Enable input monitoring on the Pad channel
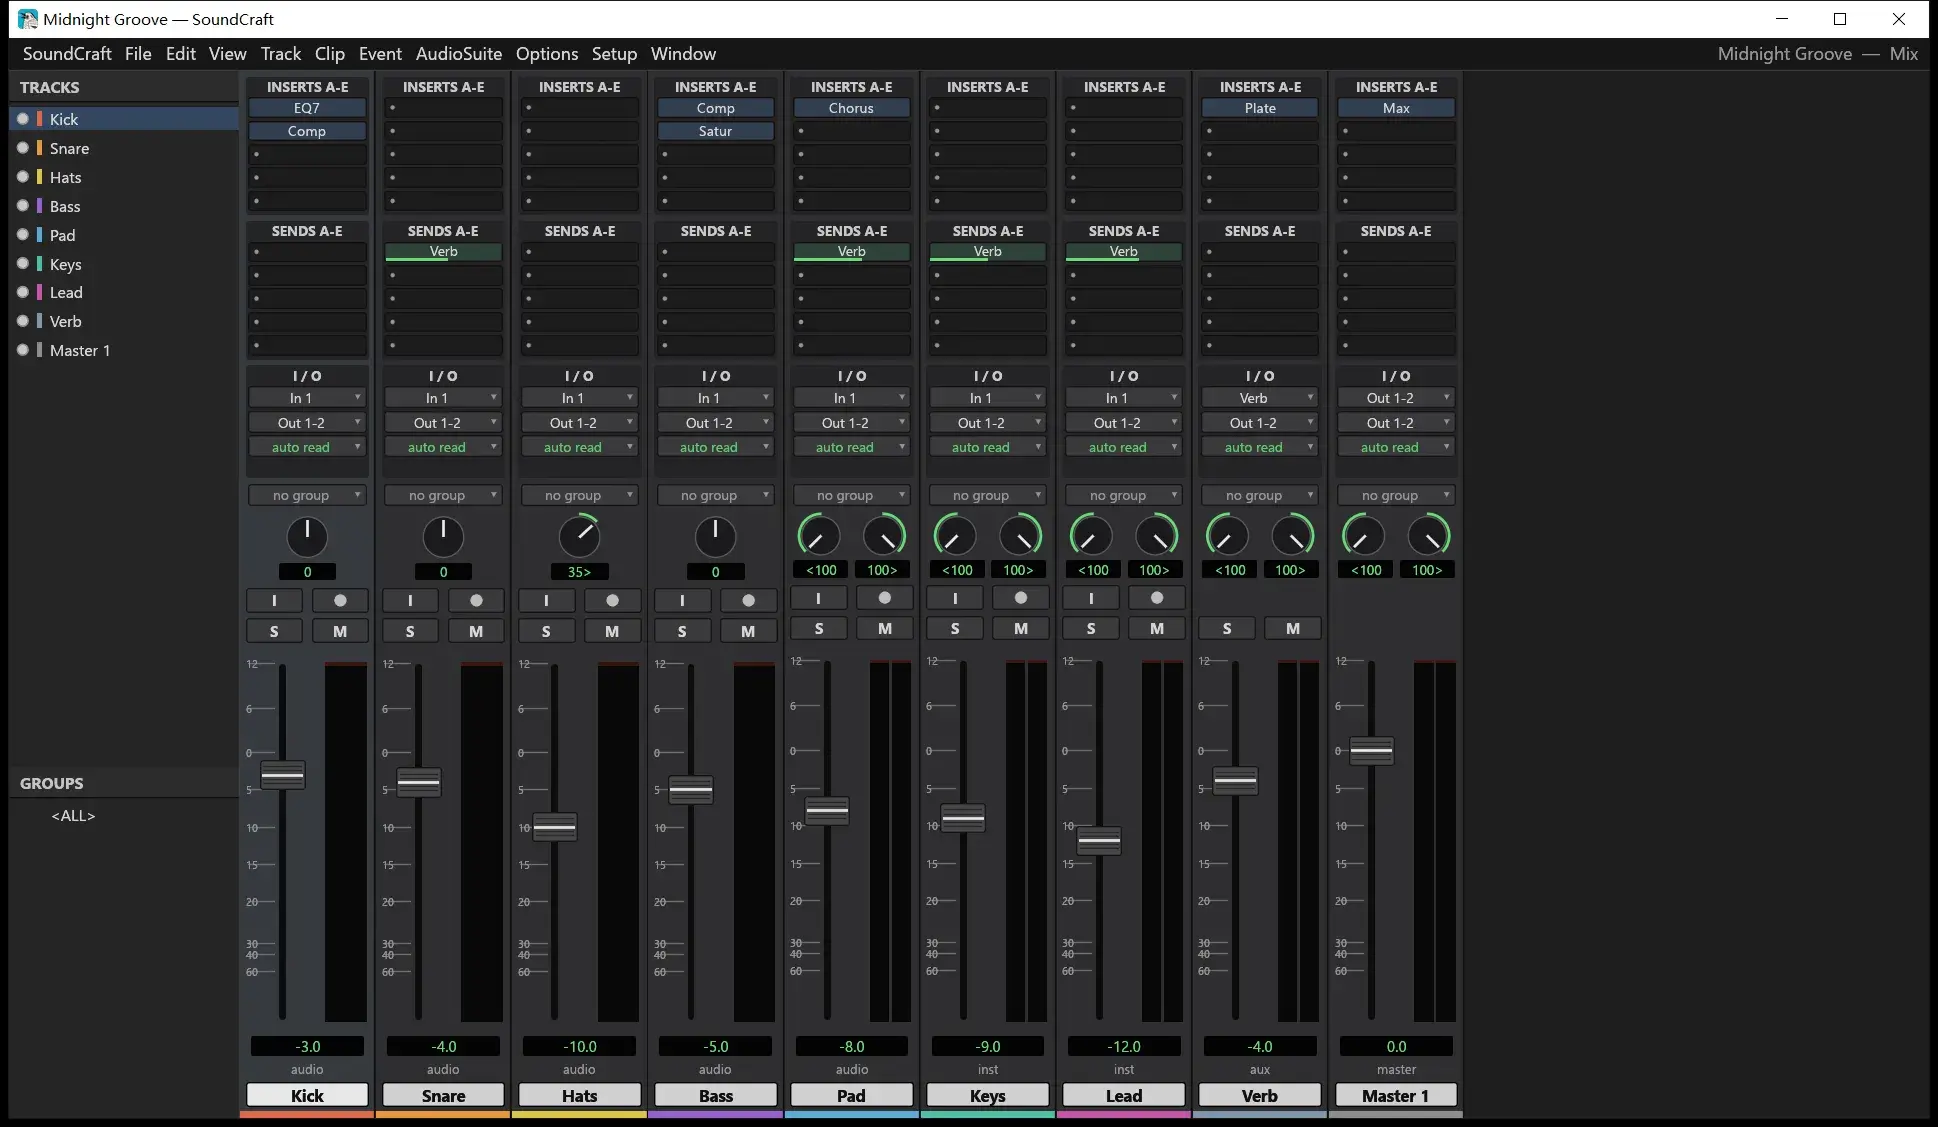Viewport: 1938px width, 1127px height. [818, 598]
